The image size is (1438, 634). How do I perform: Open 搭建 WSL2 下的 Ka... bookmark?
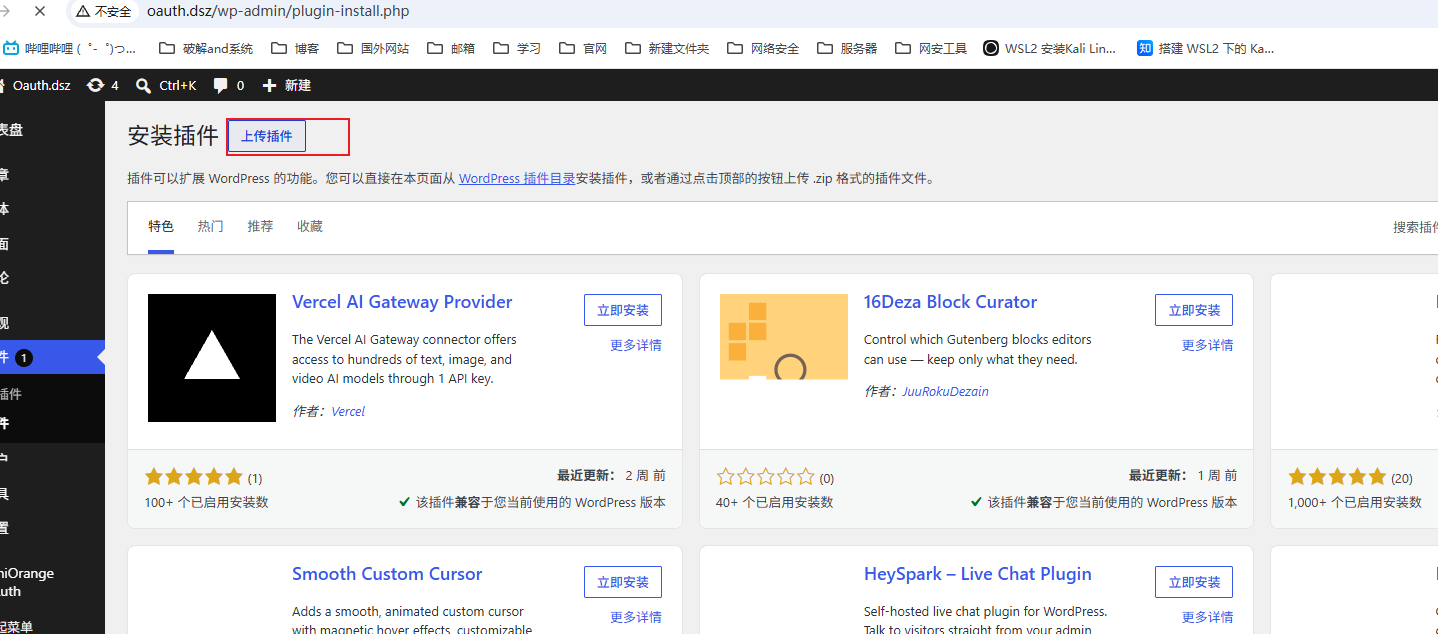pyautogui.click(x=1205, y=48)
